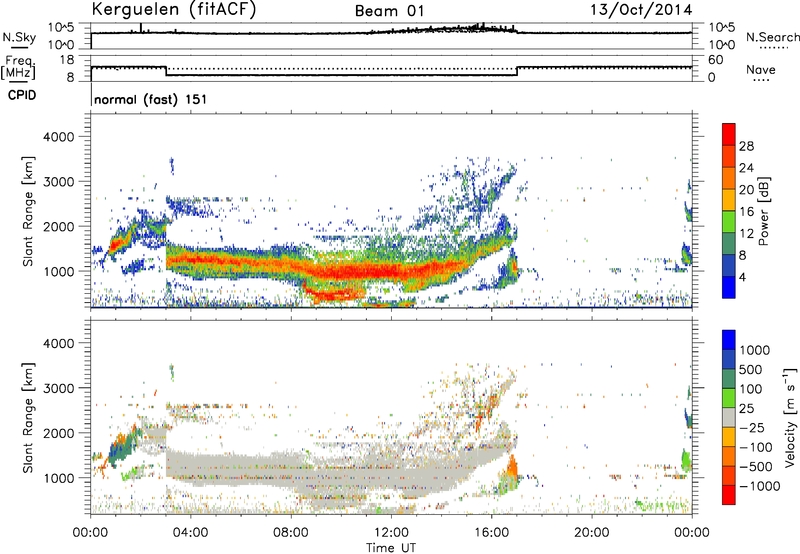Select the Beam 01 heading
The width and height of the screenshot is (800, 554).
[389, 11]
